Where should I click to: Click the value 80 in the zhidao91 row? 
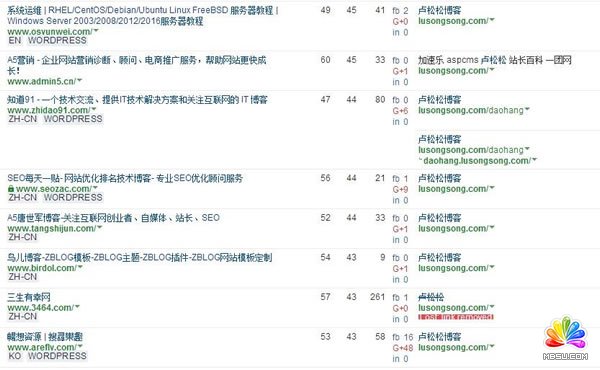point(380,100)
